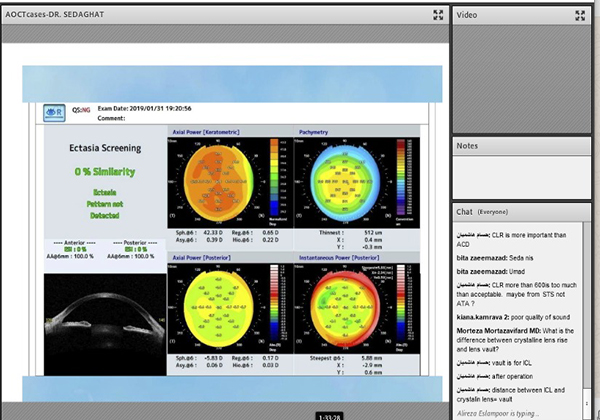Click the instantaneous power color scale bar
Screen dimensions: 600x420
[x=400, y=303]
